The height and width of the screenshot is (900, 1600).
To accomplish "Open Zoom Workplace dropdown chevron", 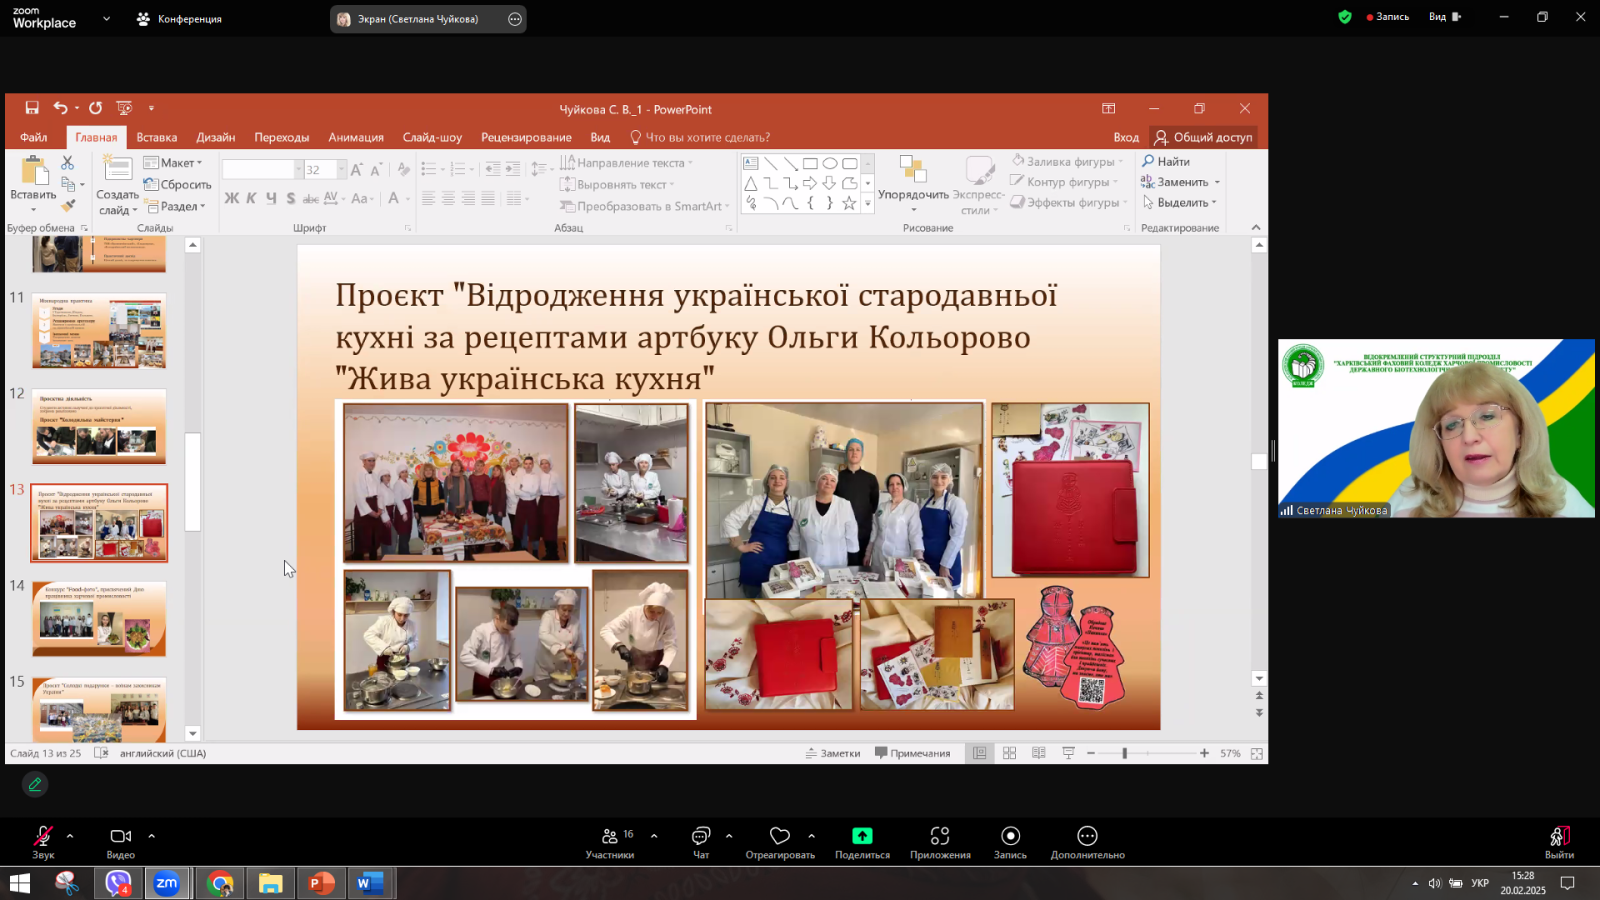I will [x=106, y=18].
